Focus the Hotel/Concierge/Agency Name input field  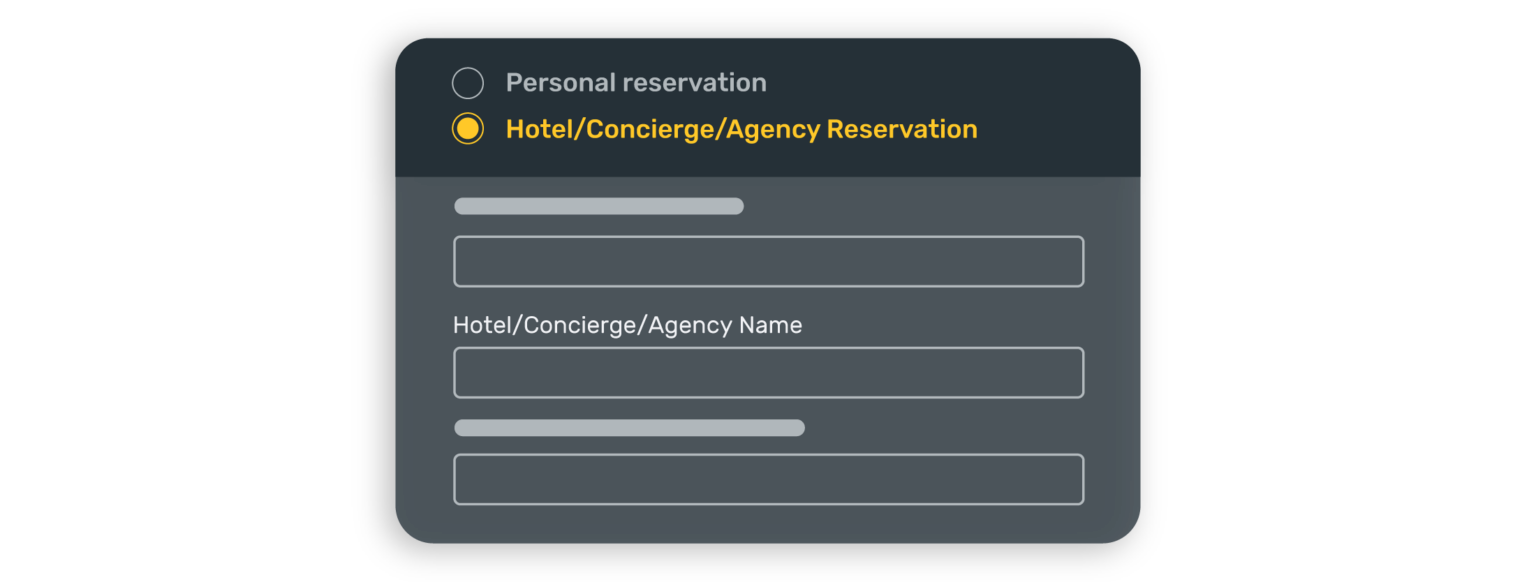[x=768, y=373]
